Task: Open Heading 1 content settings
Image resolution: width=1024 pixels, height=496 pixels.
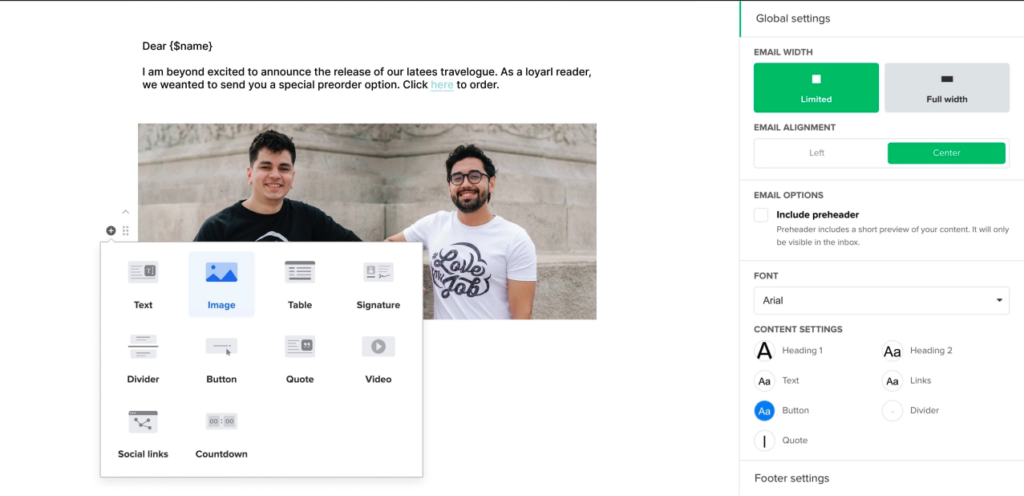Action: point(789,350)
